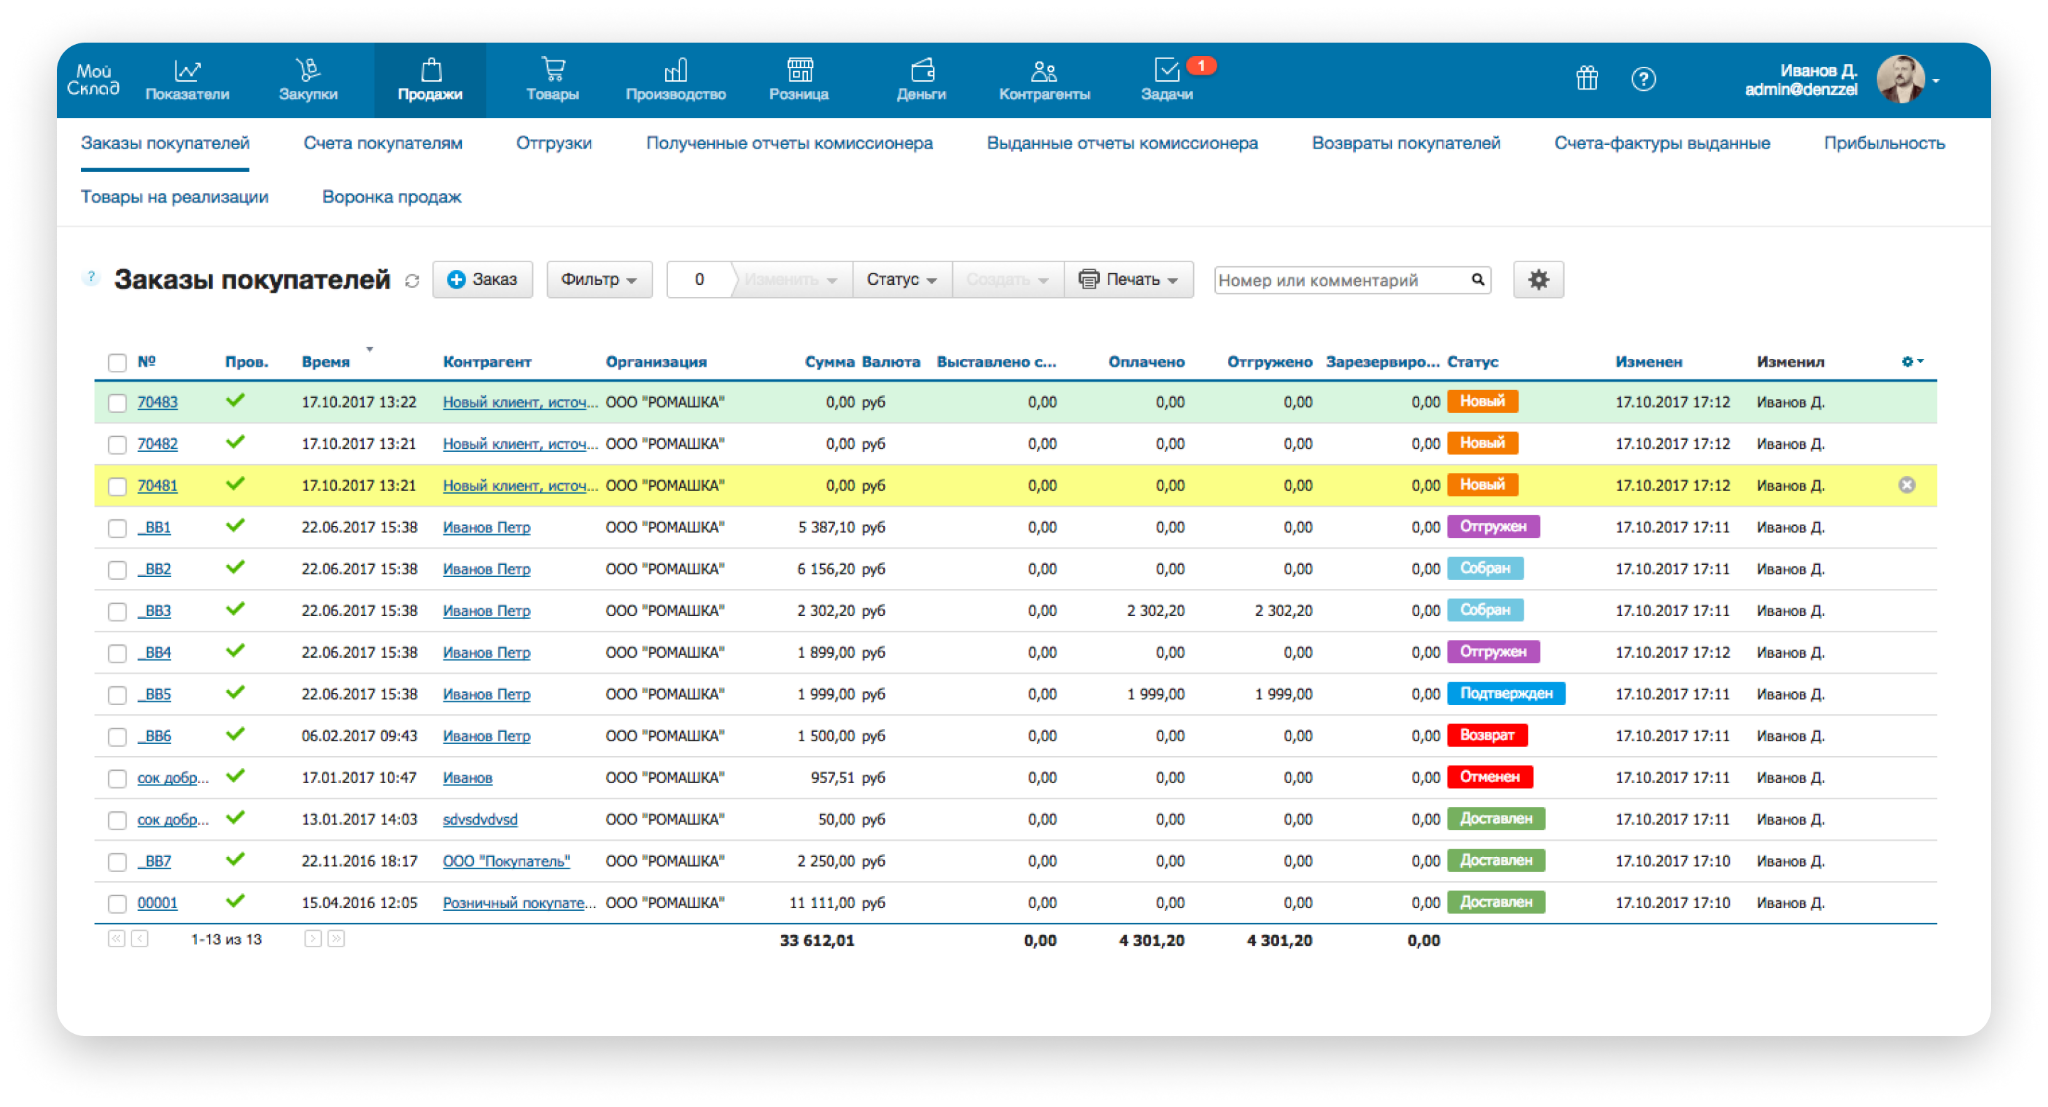Switch to Отгрузки tab
2048x1107 pixels.
point(554,143)
